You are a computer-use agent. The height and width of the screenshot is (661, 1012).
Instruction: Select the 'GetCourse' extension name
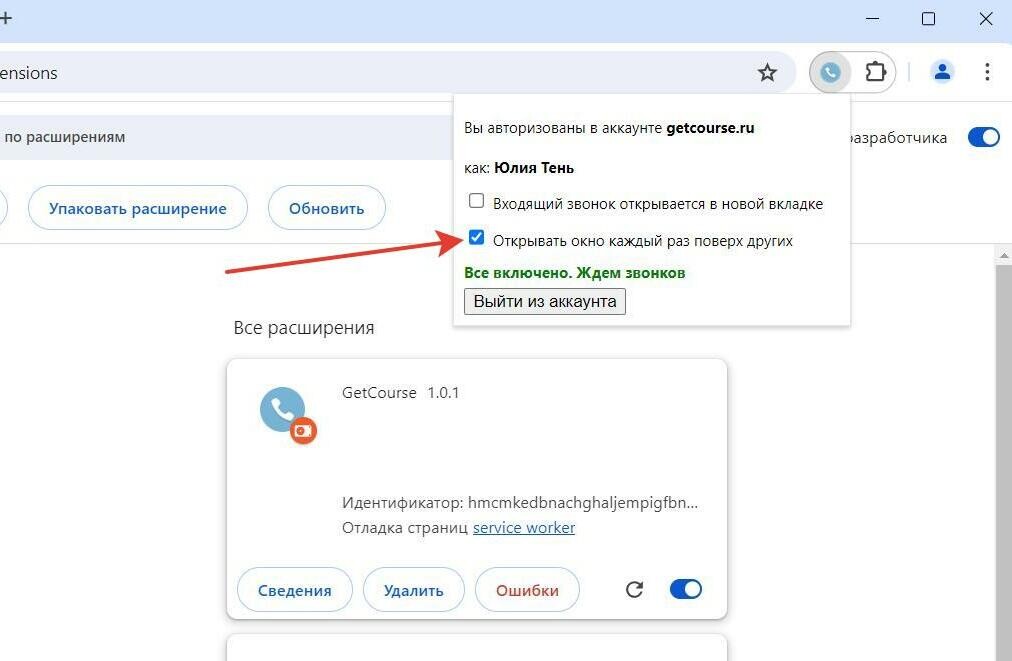coord(379,392)
